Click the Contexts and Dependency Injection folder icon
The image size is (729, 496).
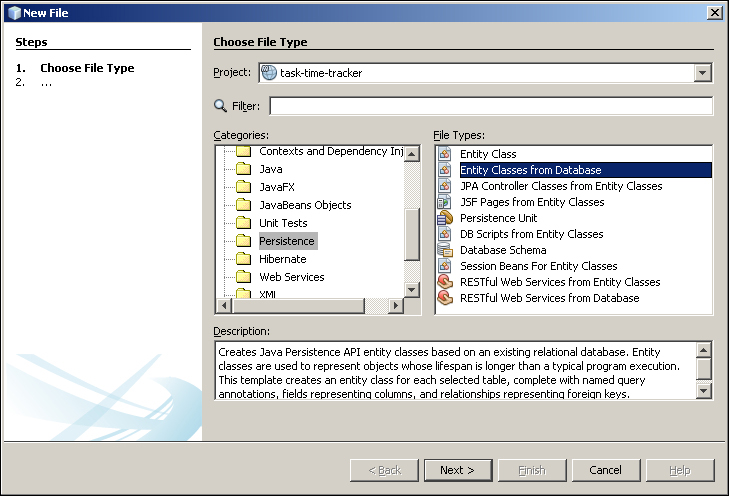(243, 151)
